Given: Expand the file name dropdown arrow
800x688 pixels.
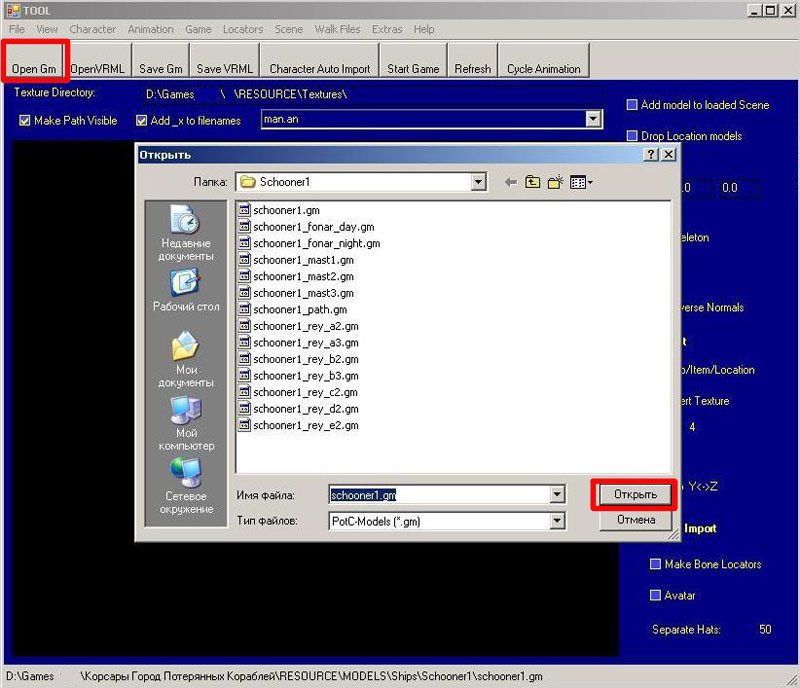Looking at the screenshot, I should click(557, 494).
